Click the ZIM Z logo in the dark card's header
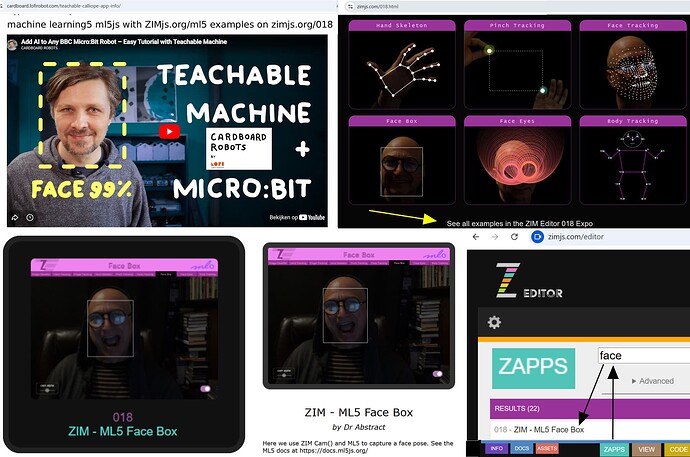Viewport: 690px width, 457px height. click(x=46, y=265)
